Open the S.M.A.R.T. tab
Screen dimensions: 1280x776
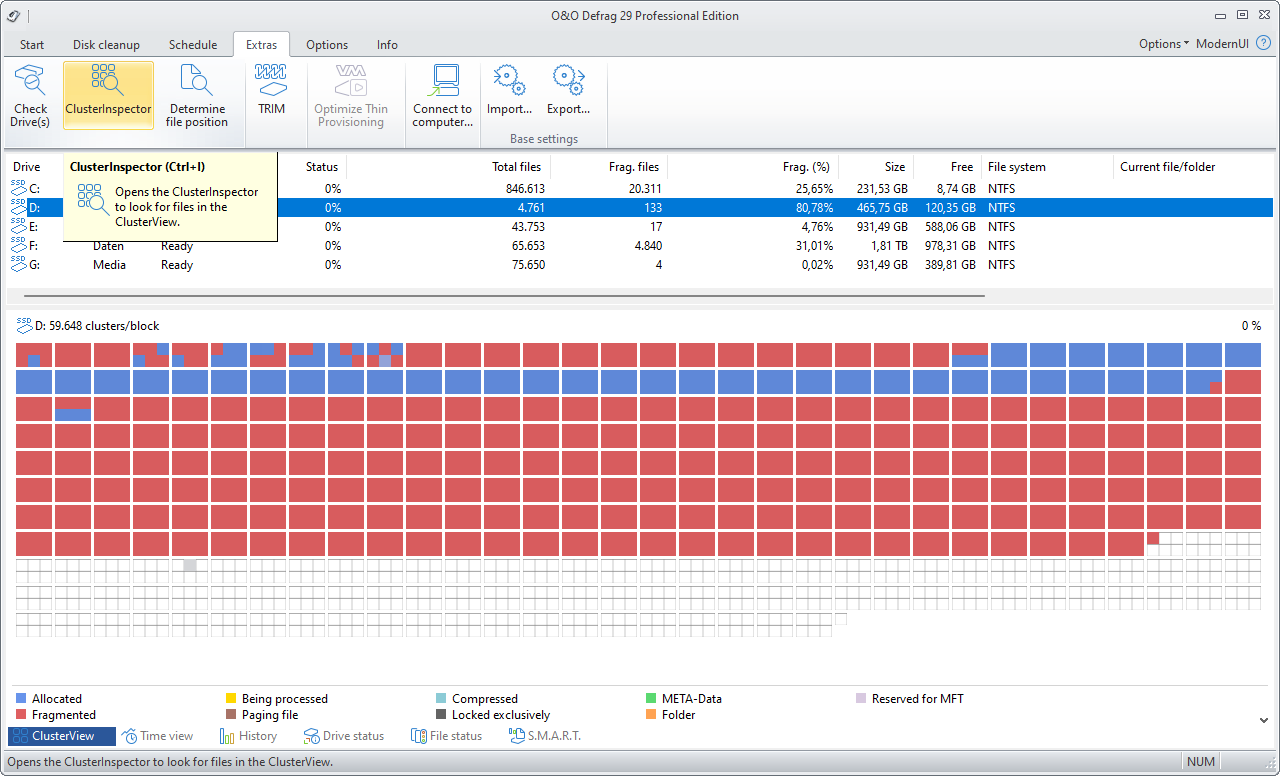545,736
